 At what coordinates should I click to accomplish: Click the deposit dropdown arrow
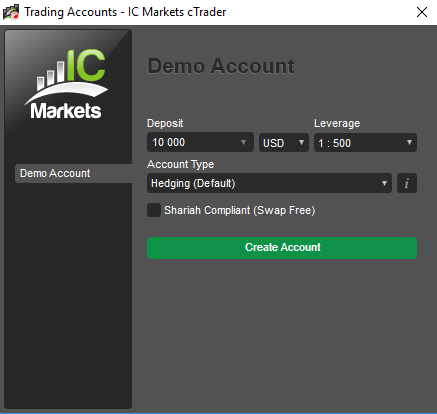click(x=243, y=142)
